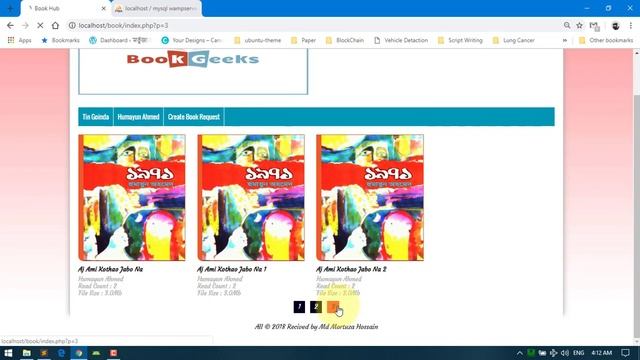640x360 pixels.
Task: Click the site info icon in address bar
Action: pos(72,25)
